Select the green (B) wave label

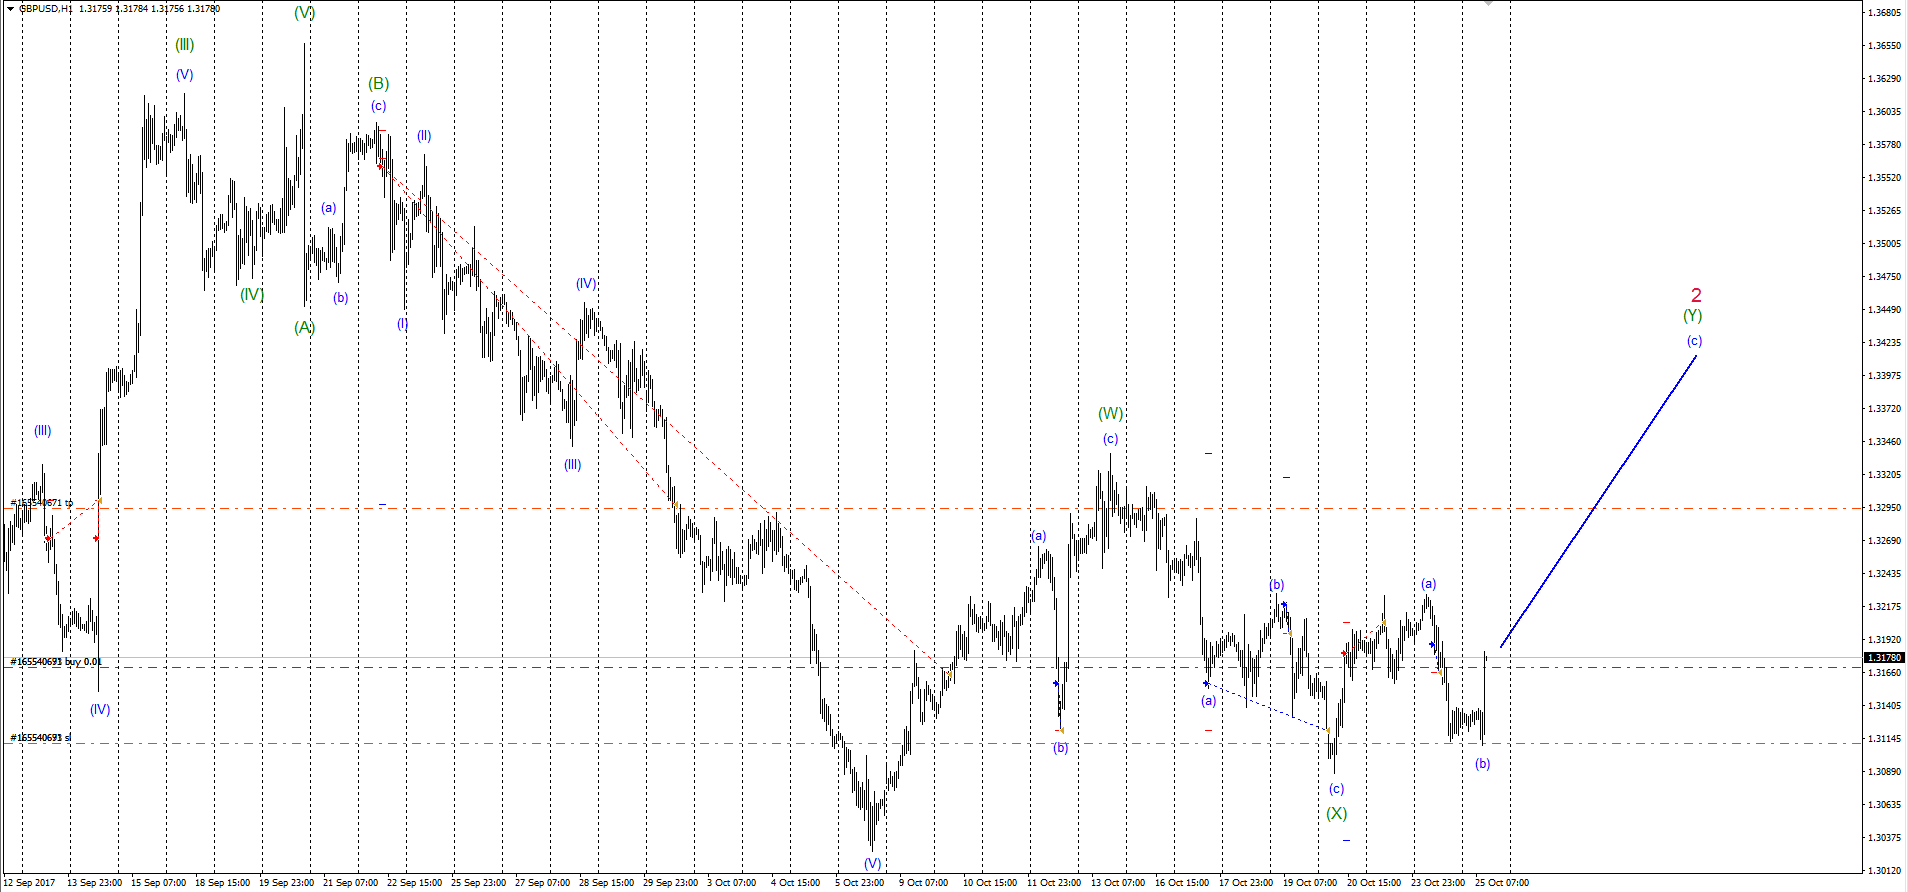point(378,83)
